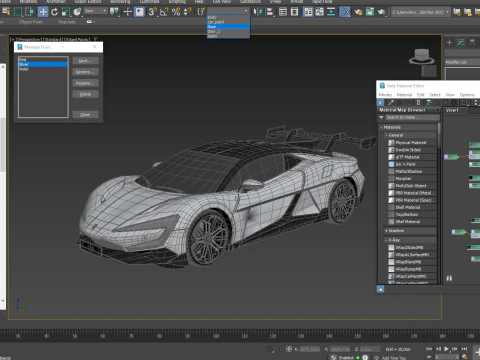Open Modes menu in Slate Material Editor

click(x=385, y=95)
